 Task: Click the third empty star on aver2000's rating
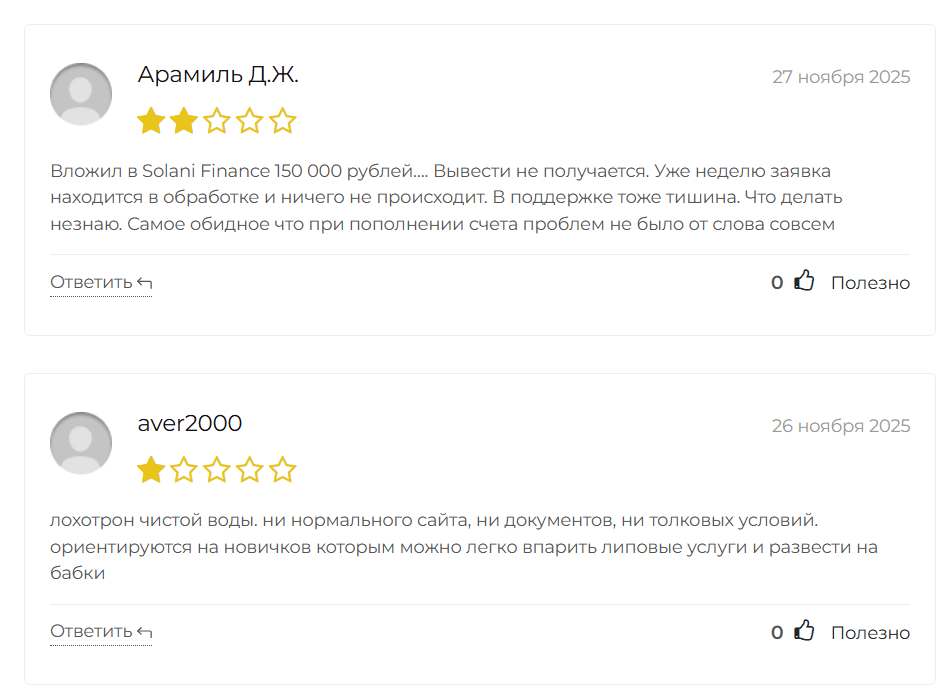216,468
